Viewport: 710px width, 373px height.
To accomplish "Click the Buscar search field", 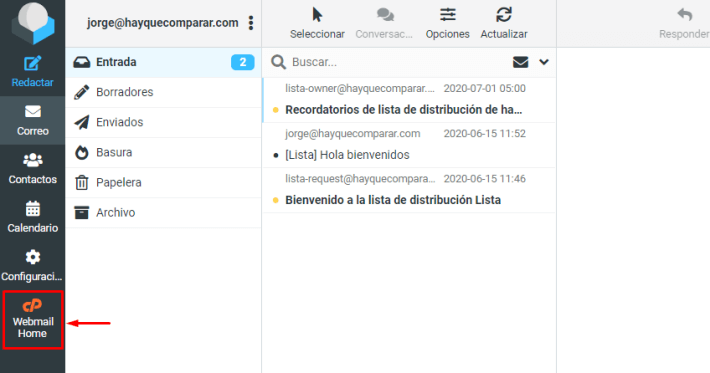I will point(398,62).
